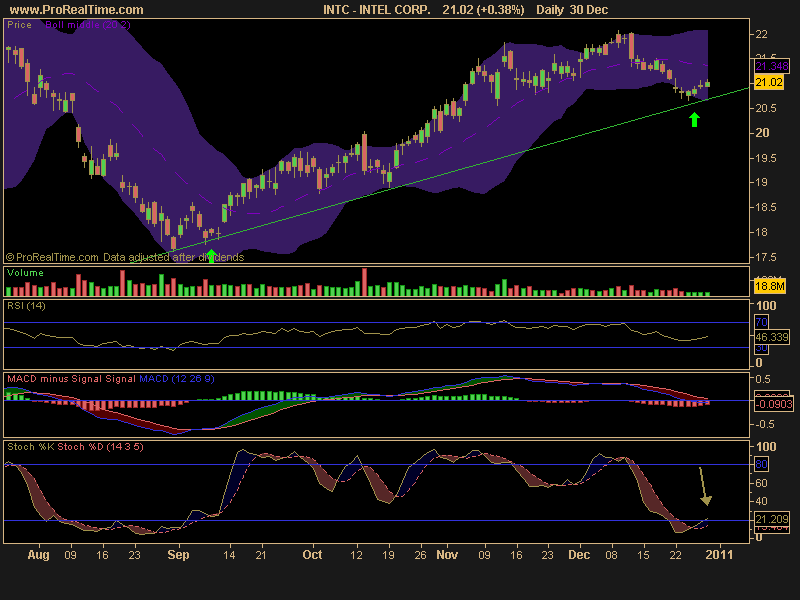Click the Sep date axis label
The height and width of the screenshot is (600, 800).
pyautogui.click(x=178, y=555)
